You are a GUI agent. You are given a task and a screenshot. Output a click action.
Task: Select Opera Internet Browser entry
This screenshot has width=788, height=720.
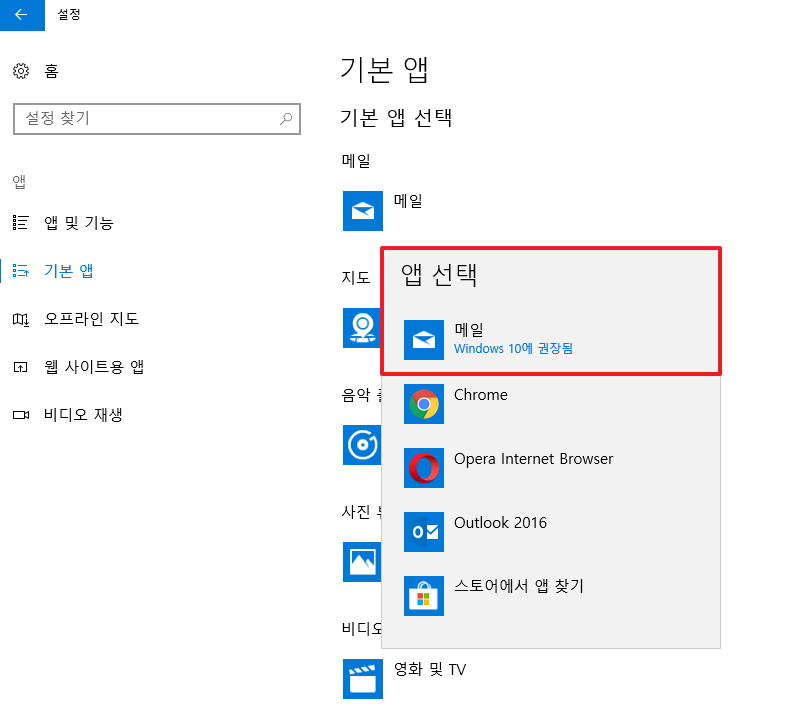point(534,459)
